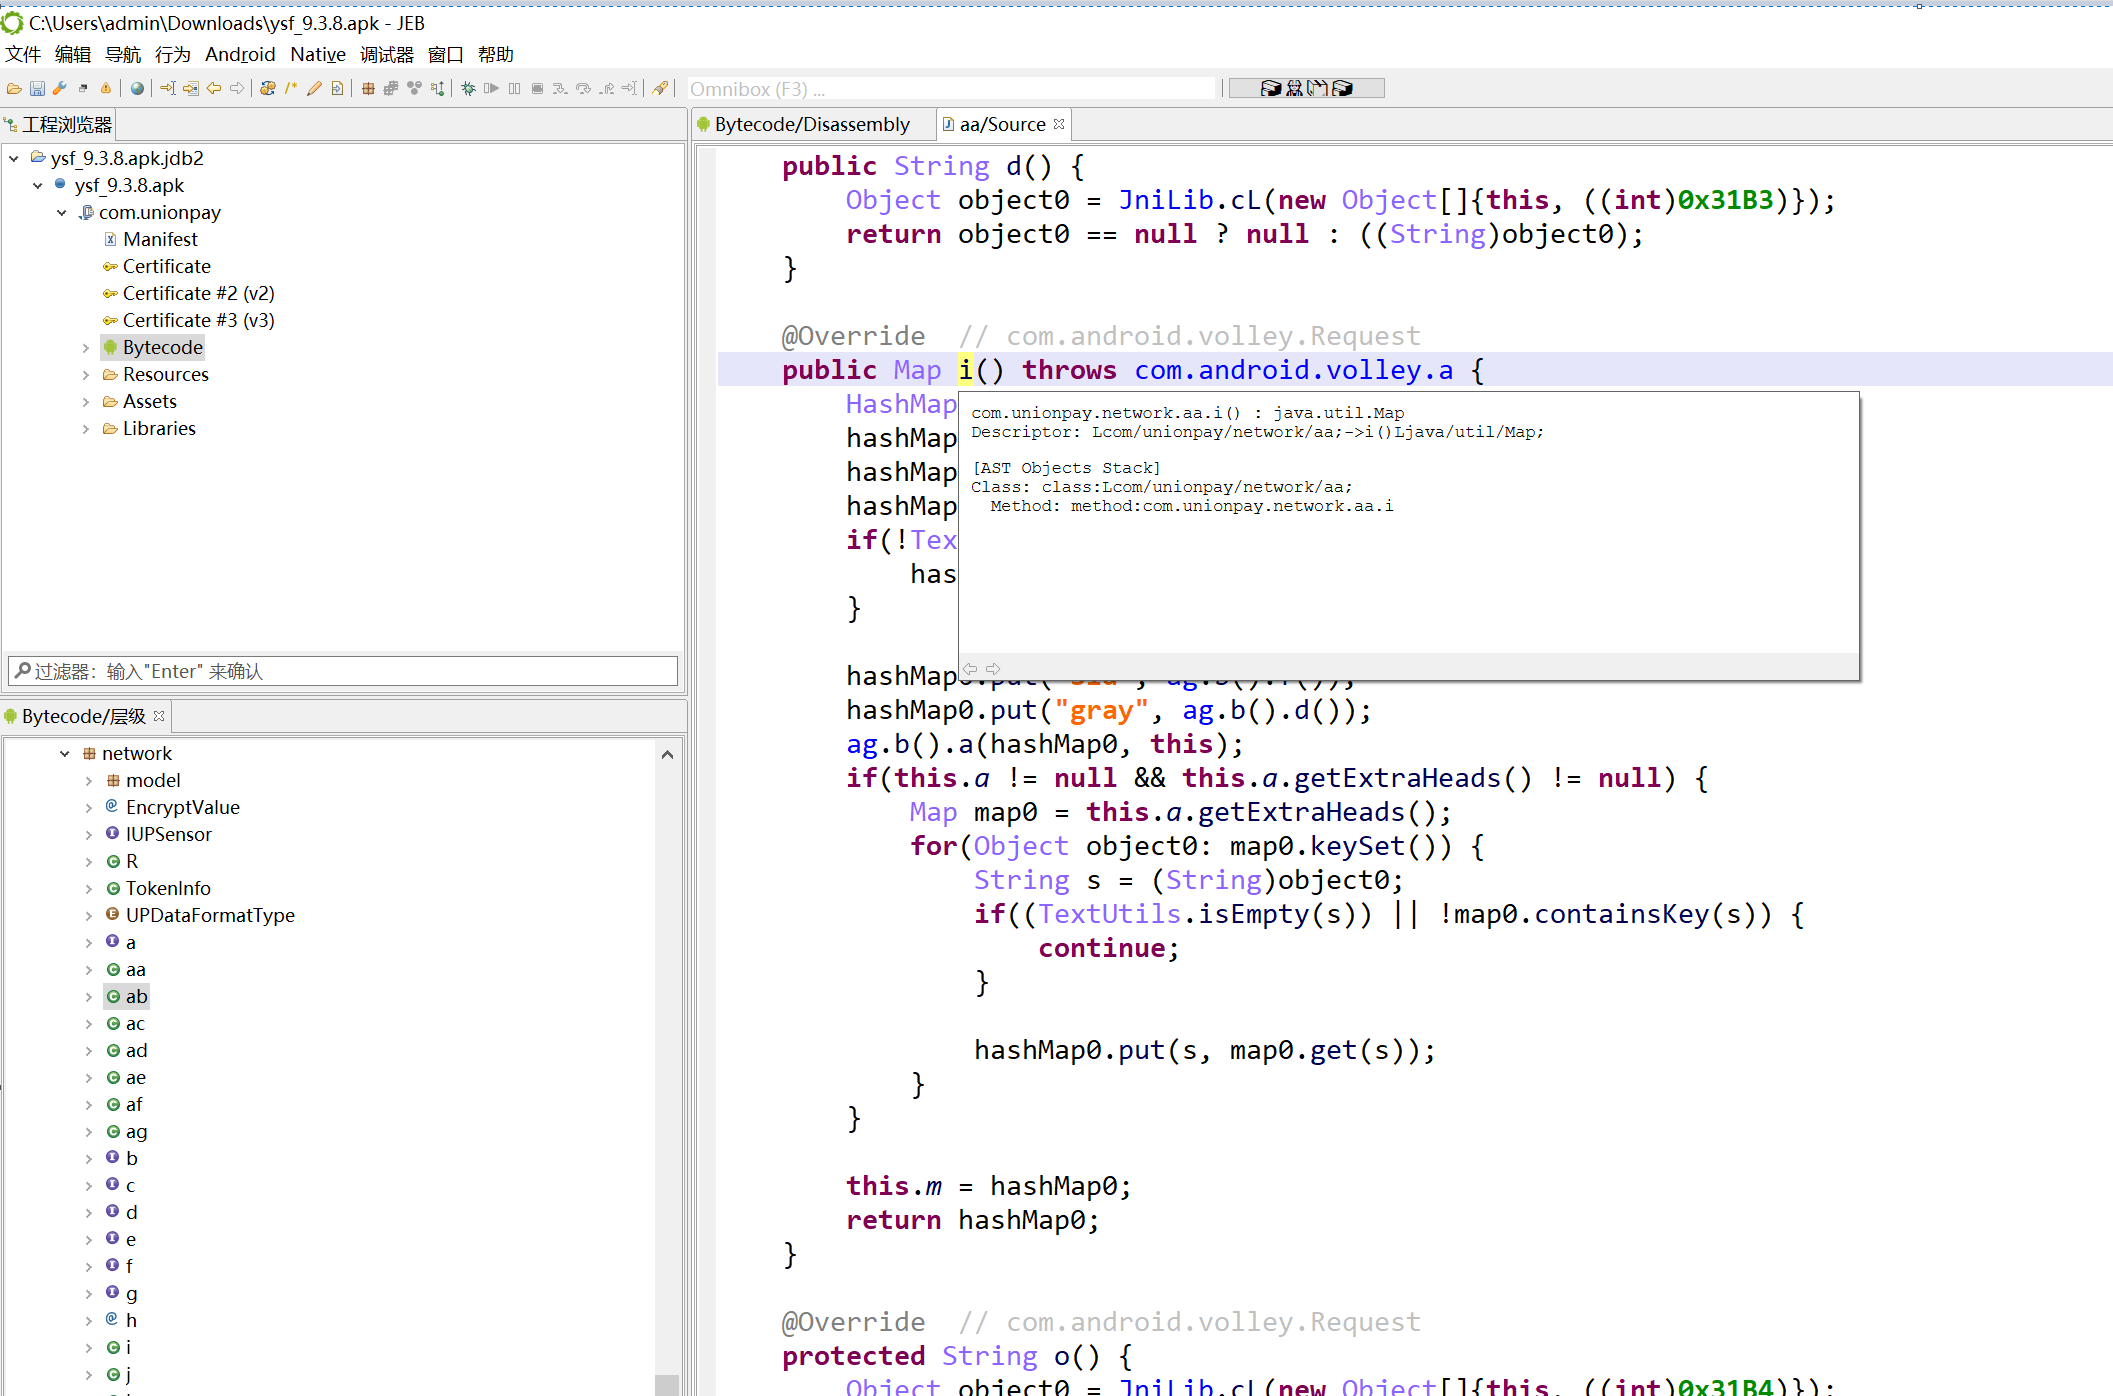This screenshot has height=1396, width=2113.
Task: Click the wrench options toolbar icon
Action: (60, 89)
